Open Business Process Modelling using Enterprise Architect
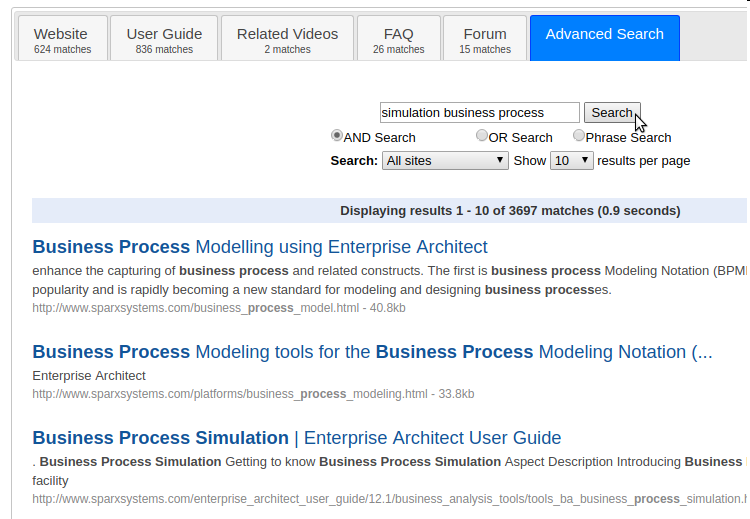The height and width of the screenshot is (519, 750). (260, 247)
